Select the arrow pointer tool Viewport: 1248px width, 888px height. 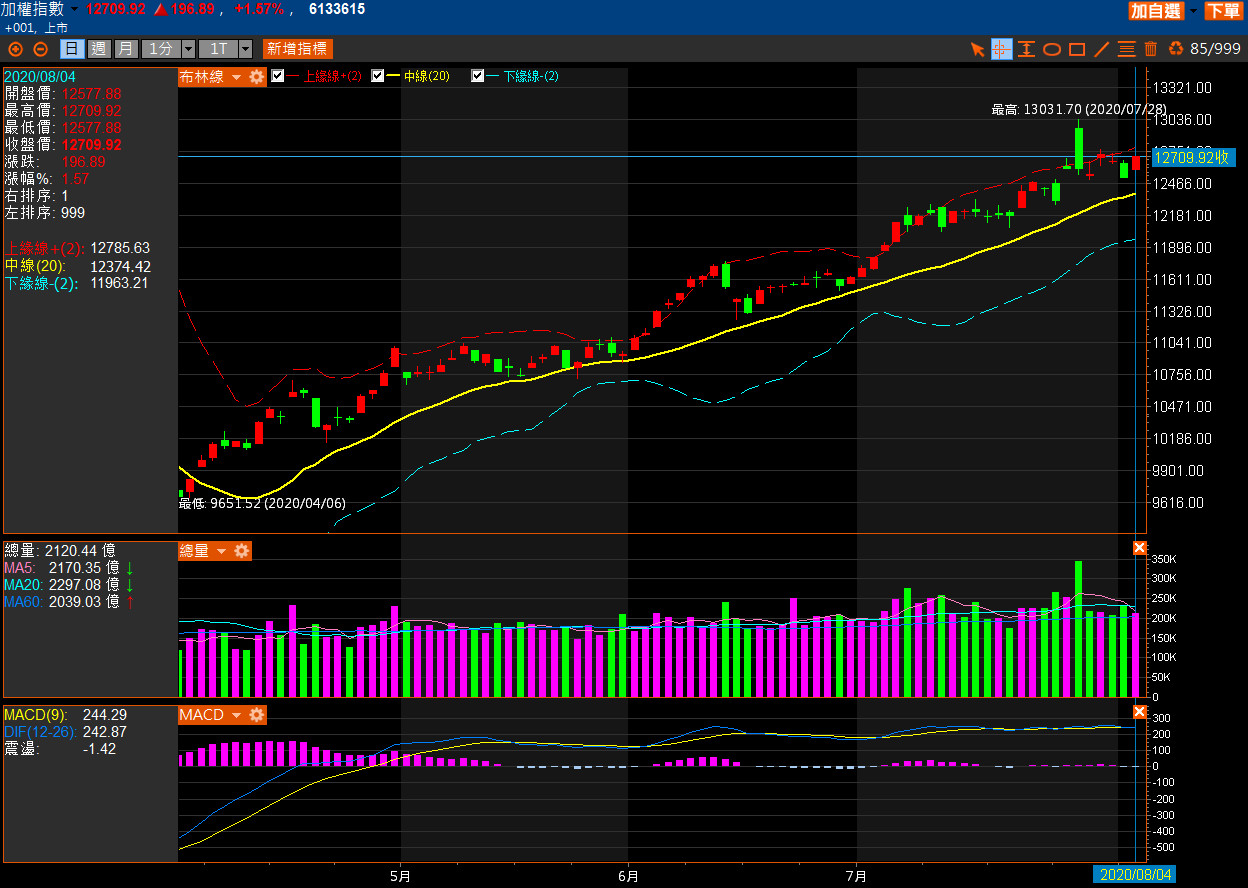point(978,49)
